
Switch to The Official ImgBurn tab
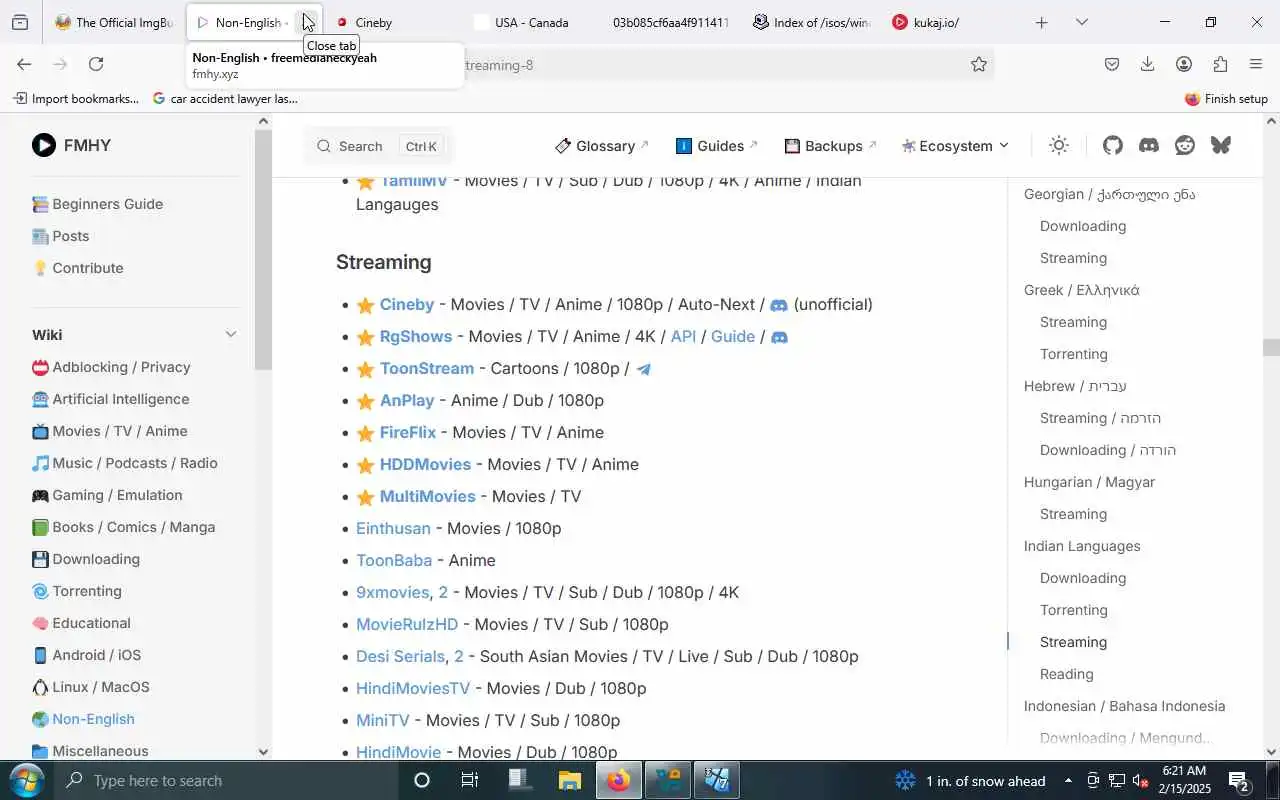[115, 22]
